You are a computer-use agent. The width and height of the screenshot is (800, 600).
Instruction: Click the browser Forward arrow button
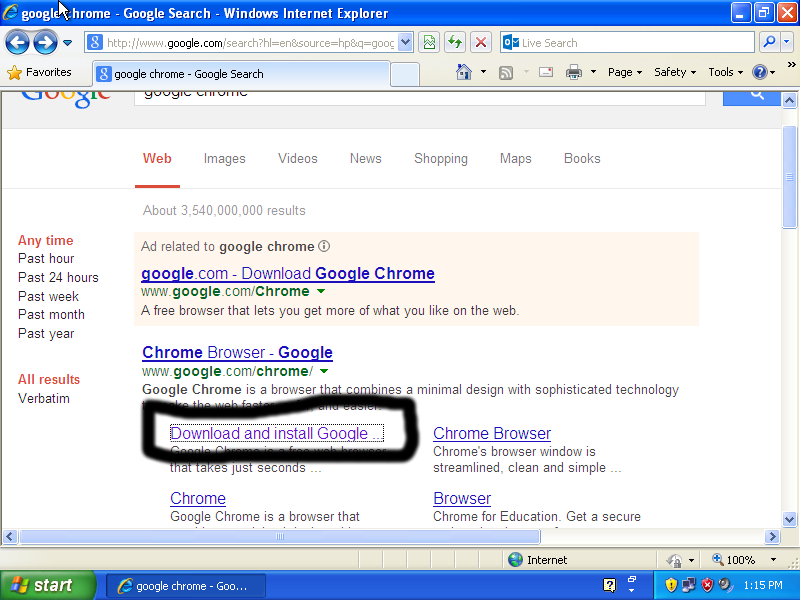click(45, 43)
